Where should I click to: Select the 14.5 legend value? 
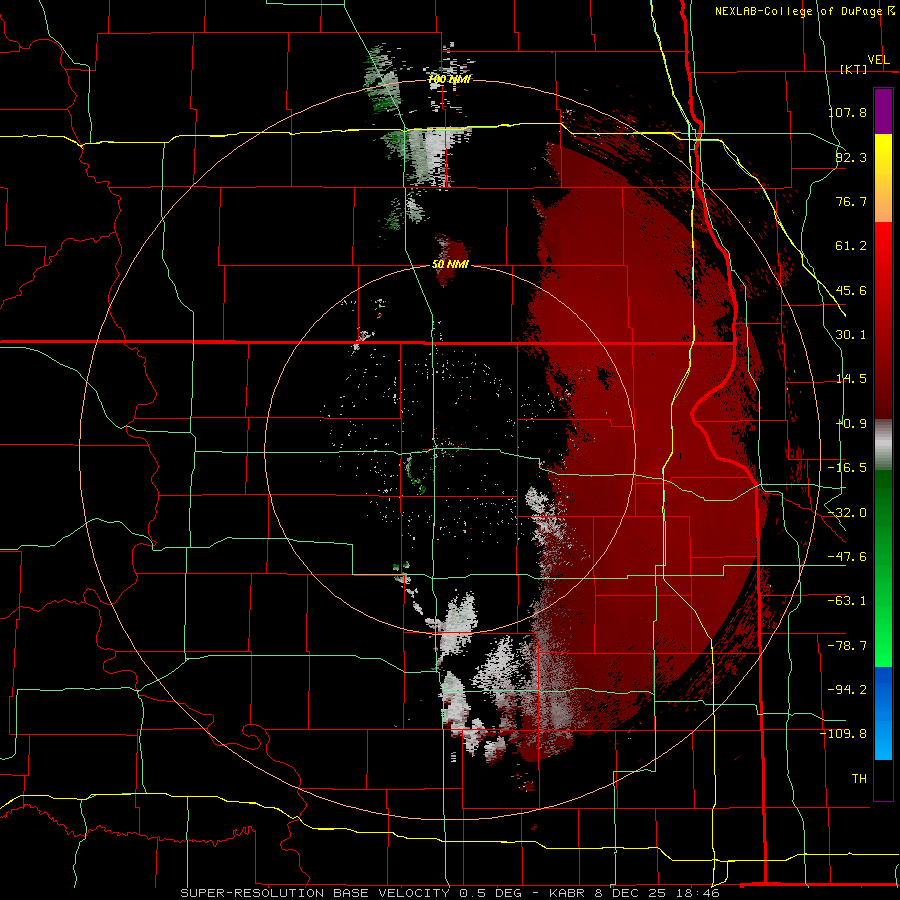(851, 379)
